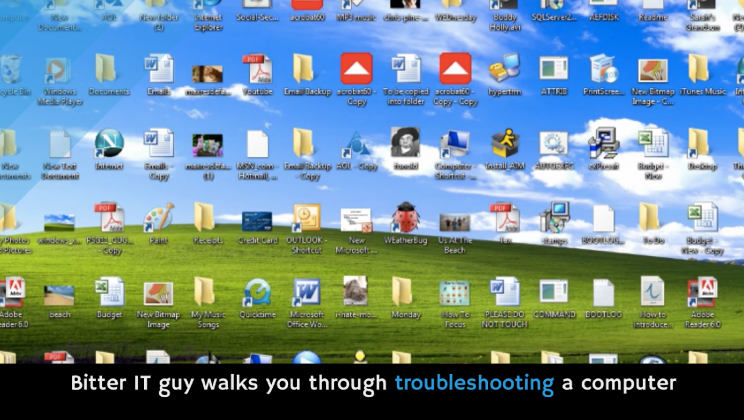Select the Computer Shortcut icon

[x=455, y=143]
